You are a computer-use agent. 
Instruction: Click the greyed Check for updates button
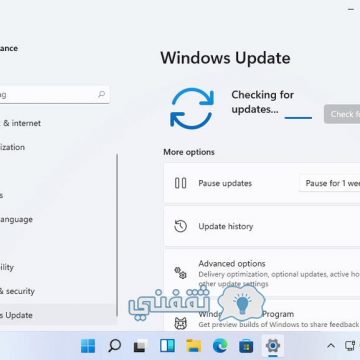342,114
